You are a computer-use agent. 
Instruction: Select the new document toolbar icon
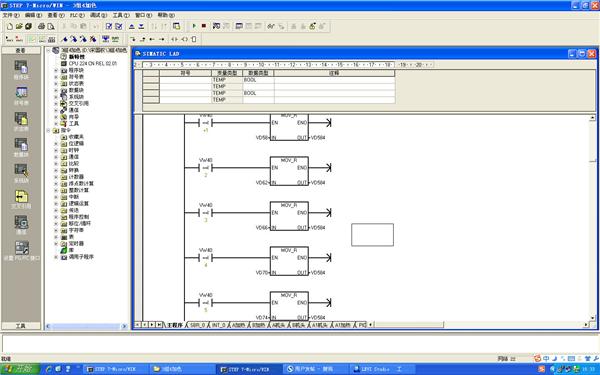point(10,26)
